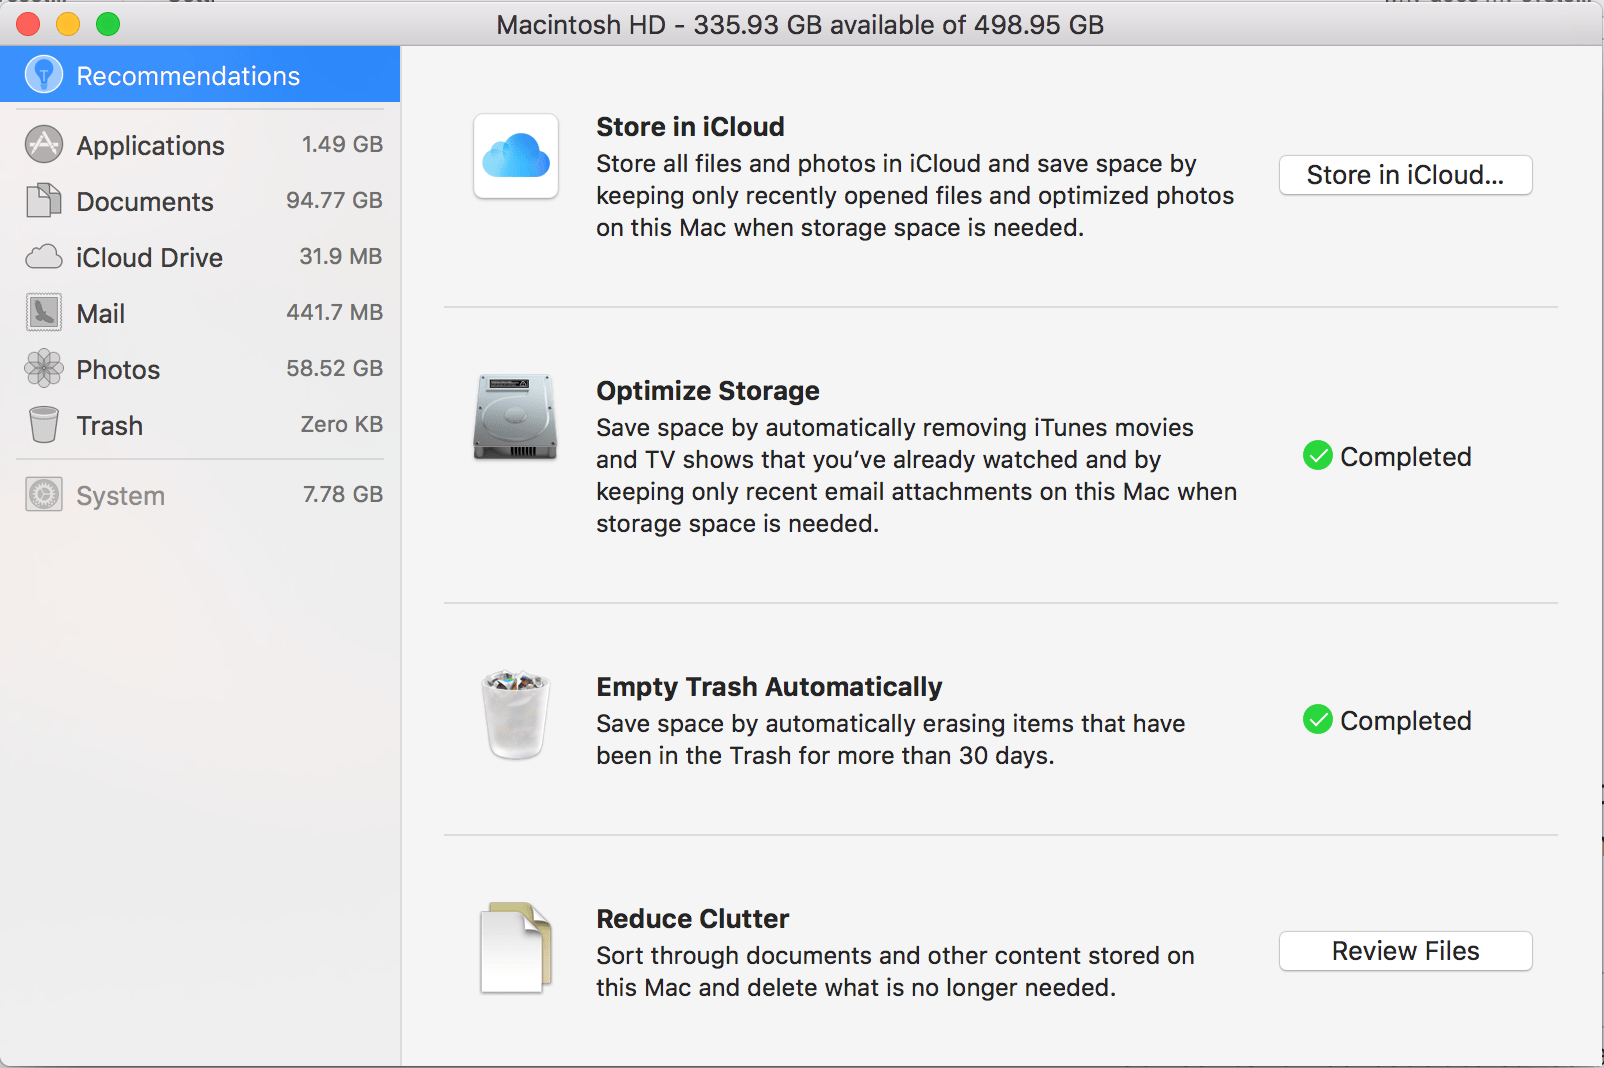
Task: Click the trash can icon for Empty Trash Automatically
Action: (515, 714)
